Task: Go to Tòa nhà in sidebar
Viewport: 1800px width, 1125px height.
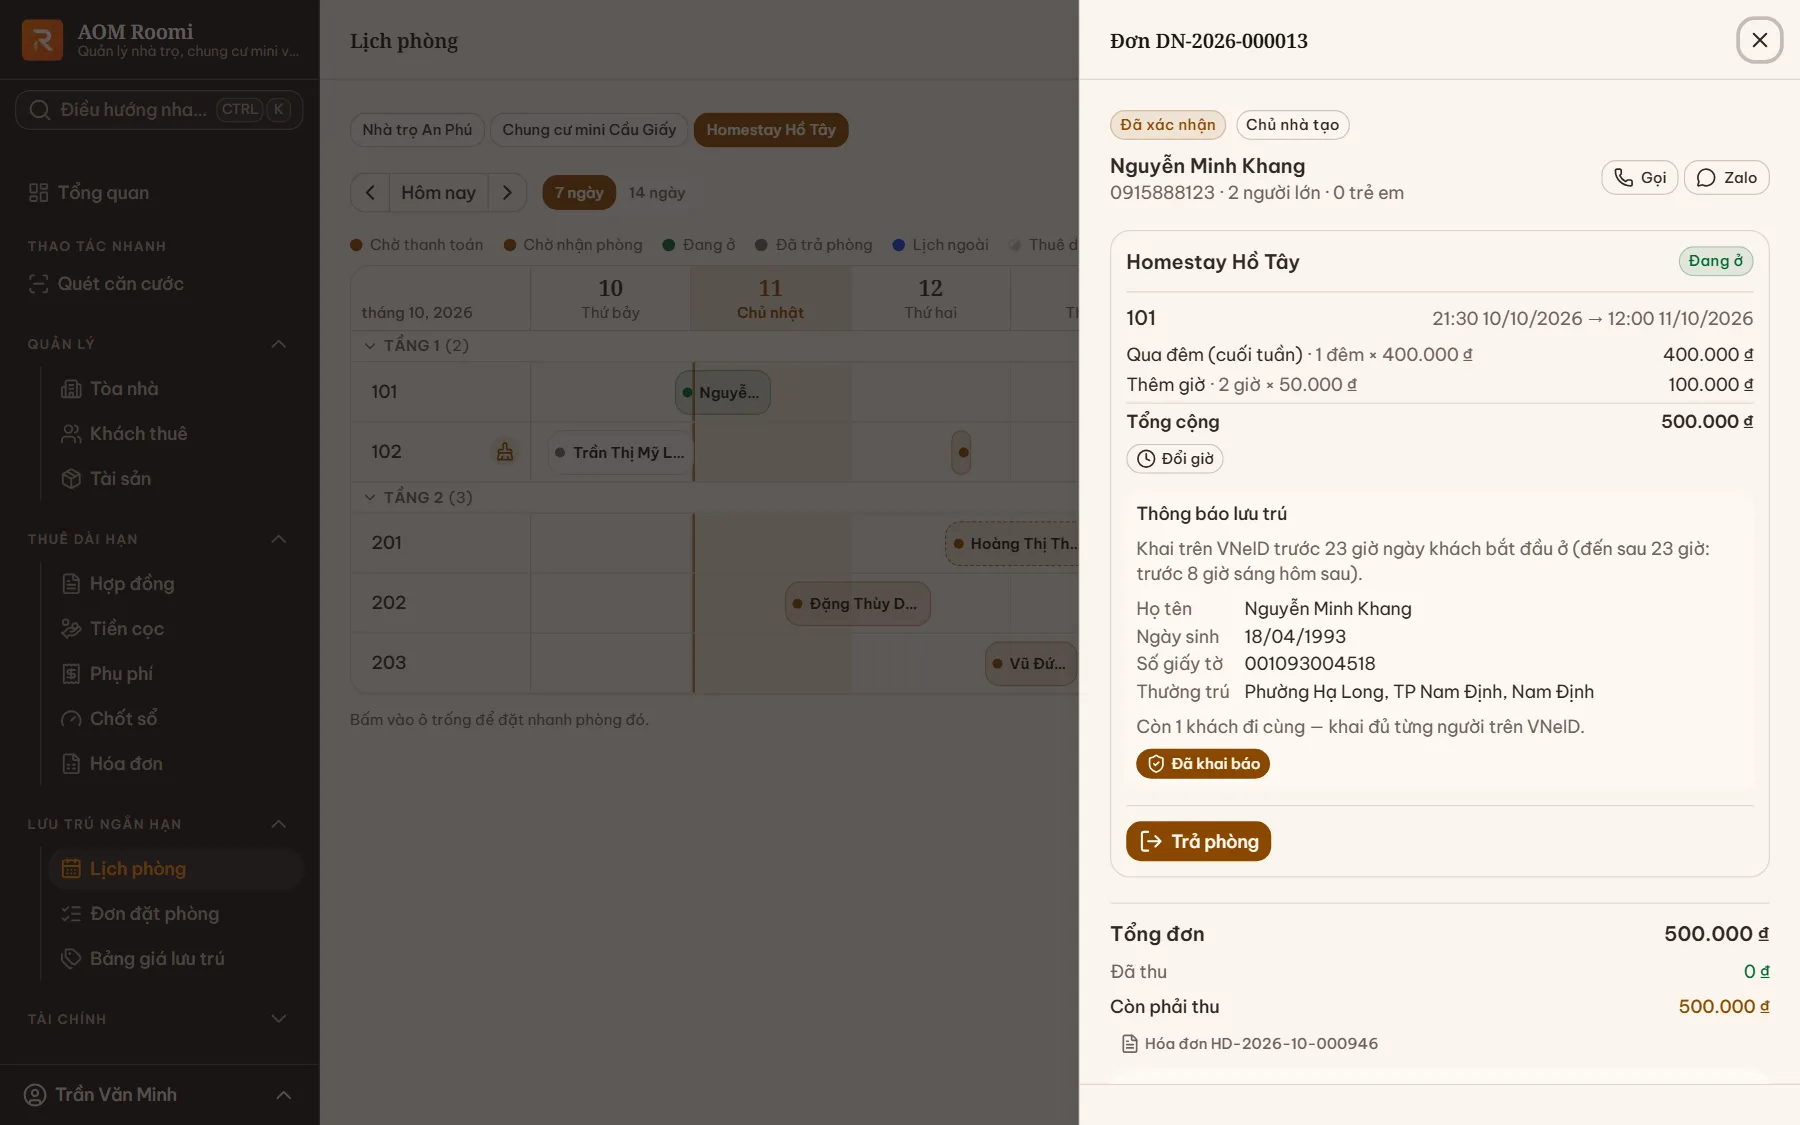Action: tap(175, 388)
